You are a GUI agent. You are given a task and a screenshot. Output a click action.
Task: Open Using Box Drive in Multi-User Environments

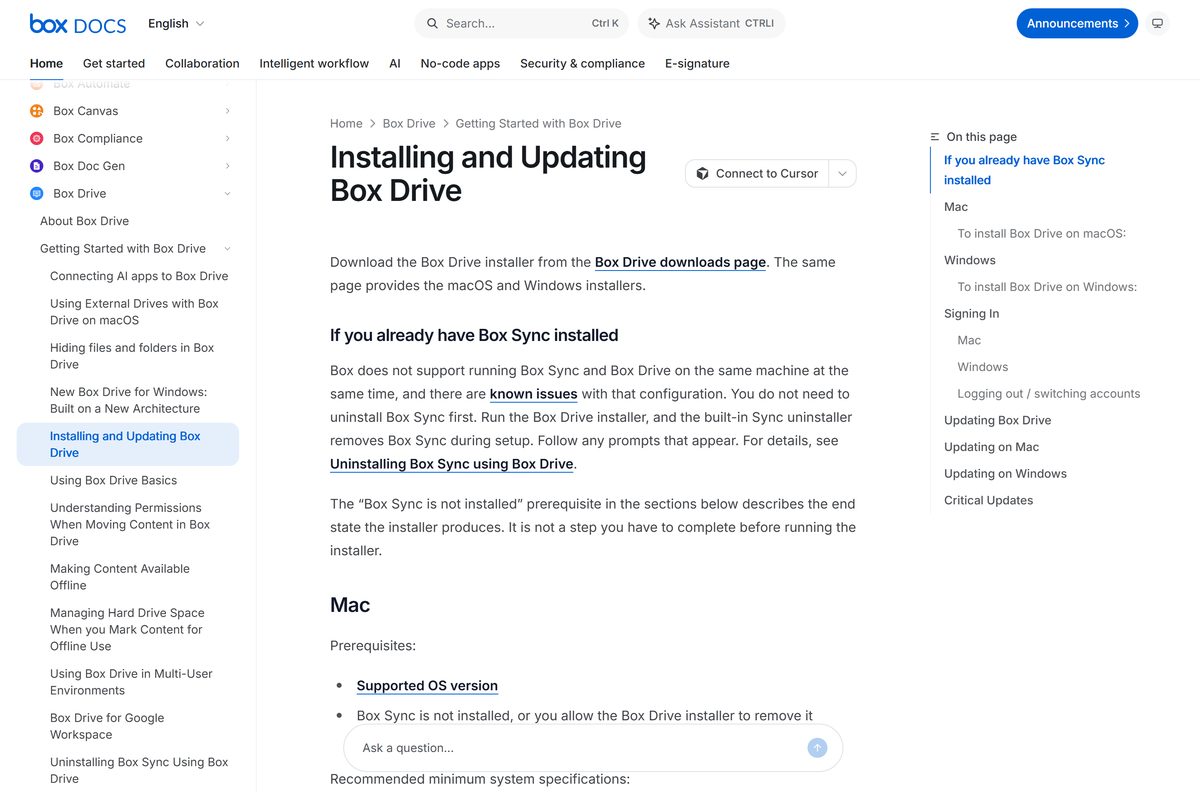pyautogui.click(x=131, y=682)
